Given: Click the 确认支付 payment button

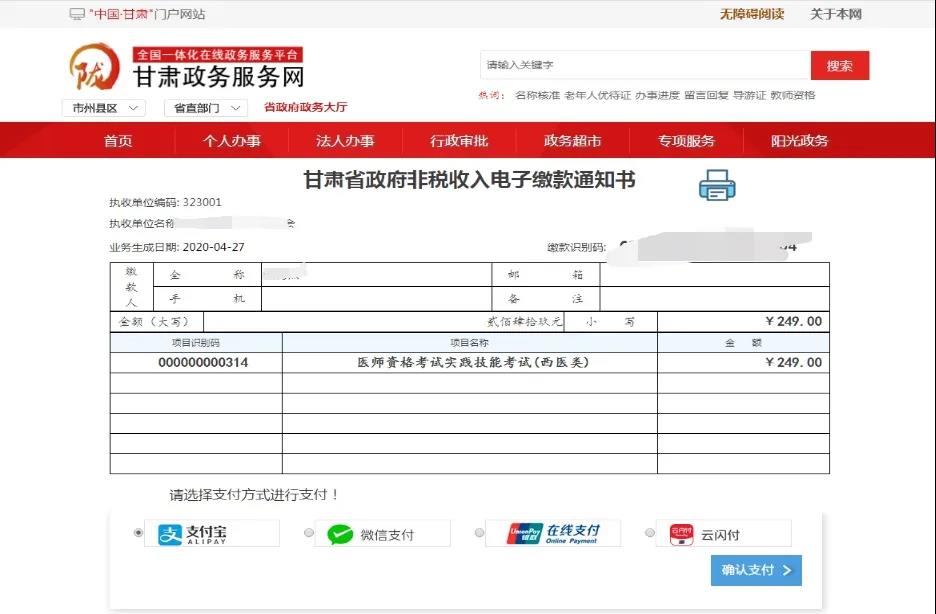Looking at the screenshot, I should pyautogui.click(x=756, y=570).
